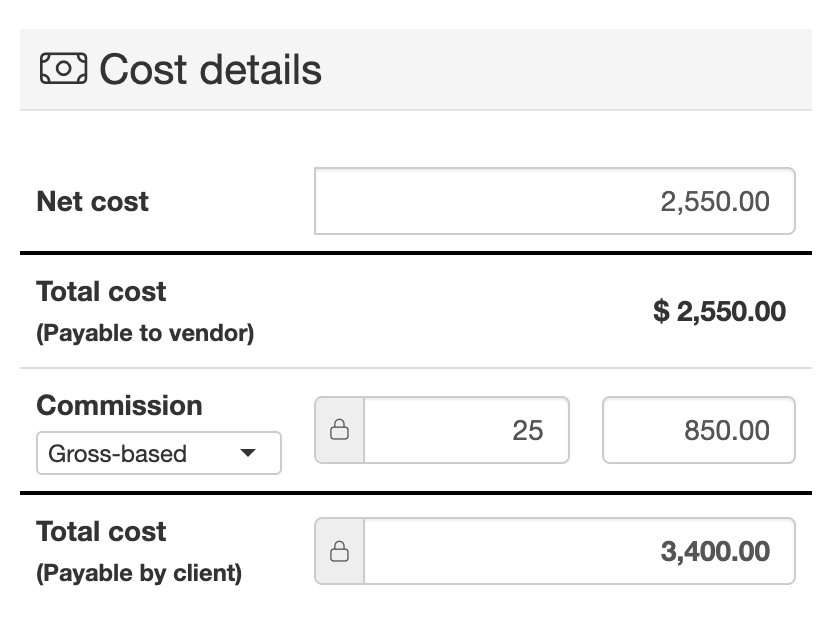Select the commission amount field showing 850.00
Screen dimensions: 838x630
698,431
